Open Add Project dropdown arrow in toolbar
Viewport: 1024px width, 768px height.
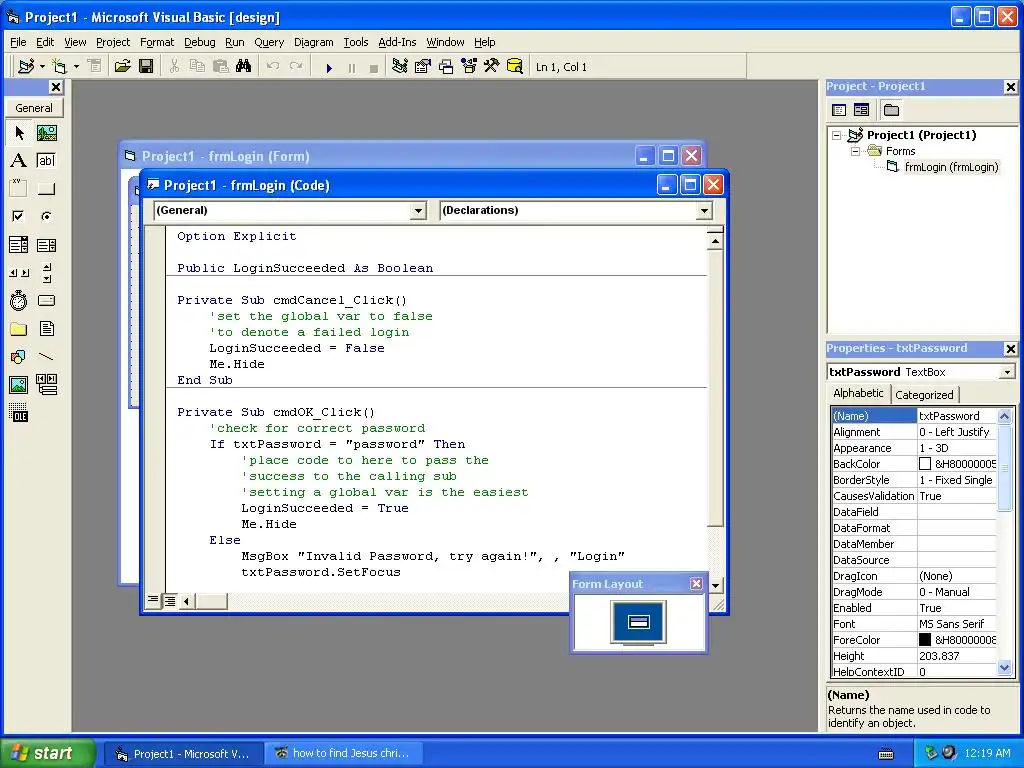42,66
